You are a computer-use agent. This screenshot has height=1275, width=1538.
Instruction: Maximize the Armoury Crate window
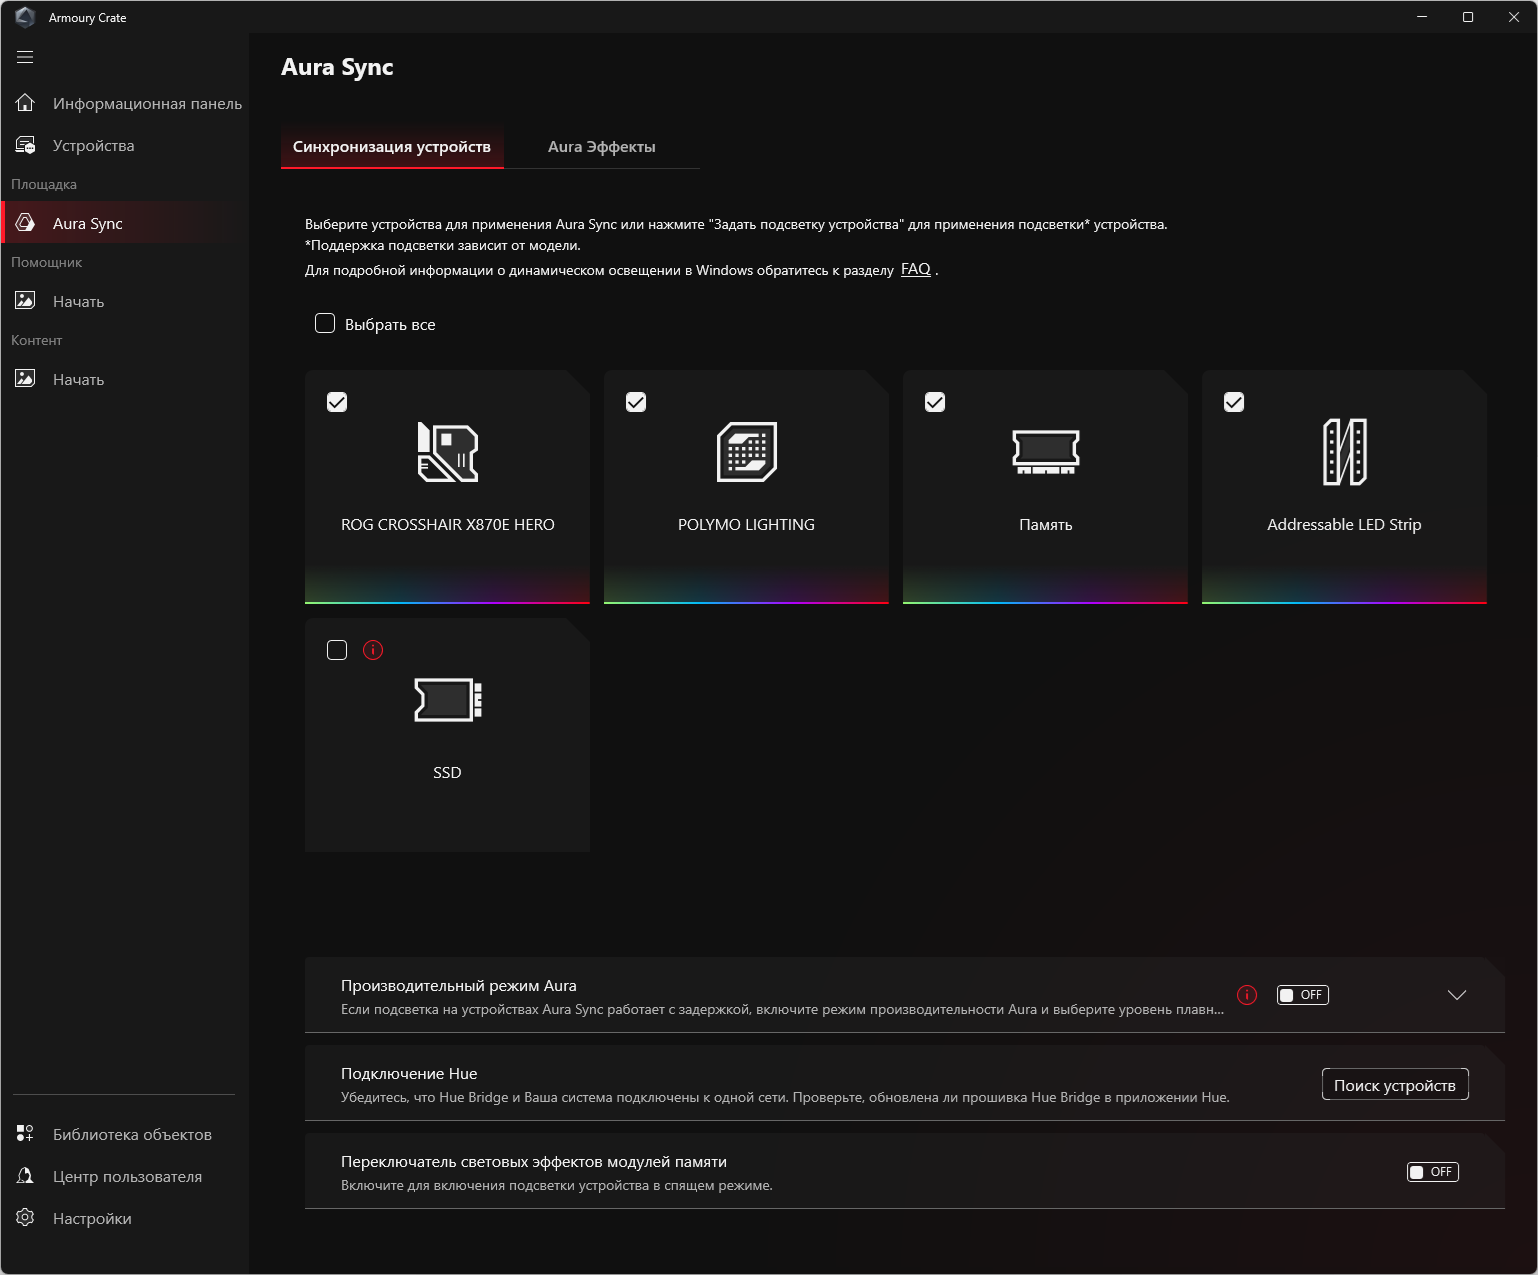point(1468,17)
